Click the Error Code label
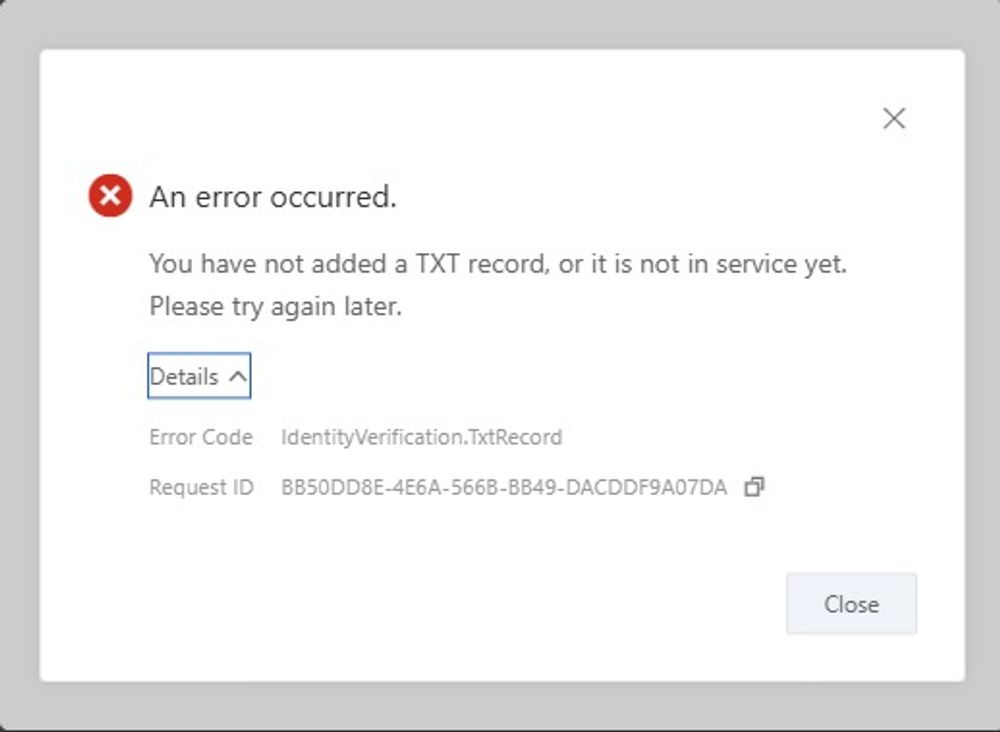Image resolution: width=1000 pixels, height=732 pixels. click(x=201, y=437)
